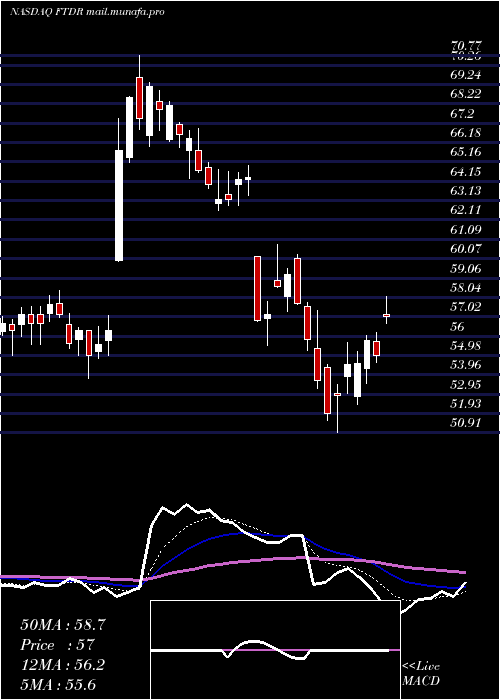Click the 53.96 price axis label

tap(466, 365)
